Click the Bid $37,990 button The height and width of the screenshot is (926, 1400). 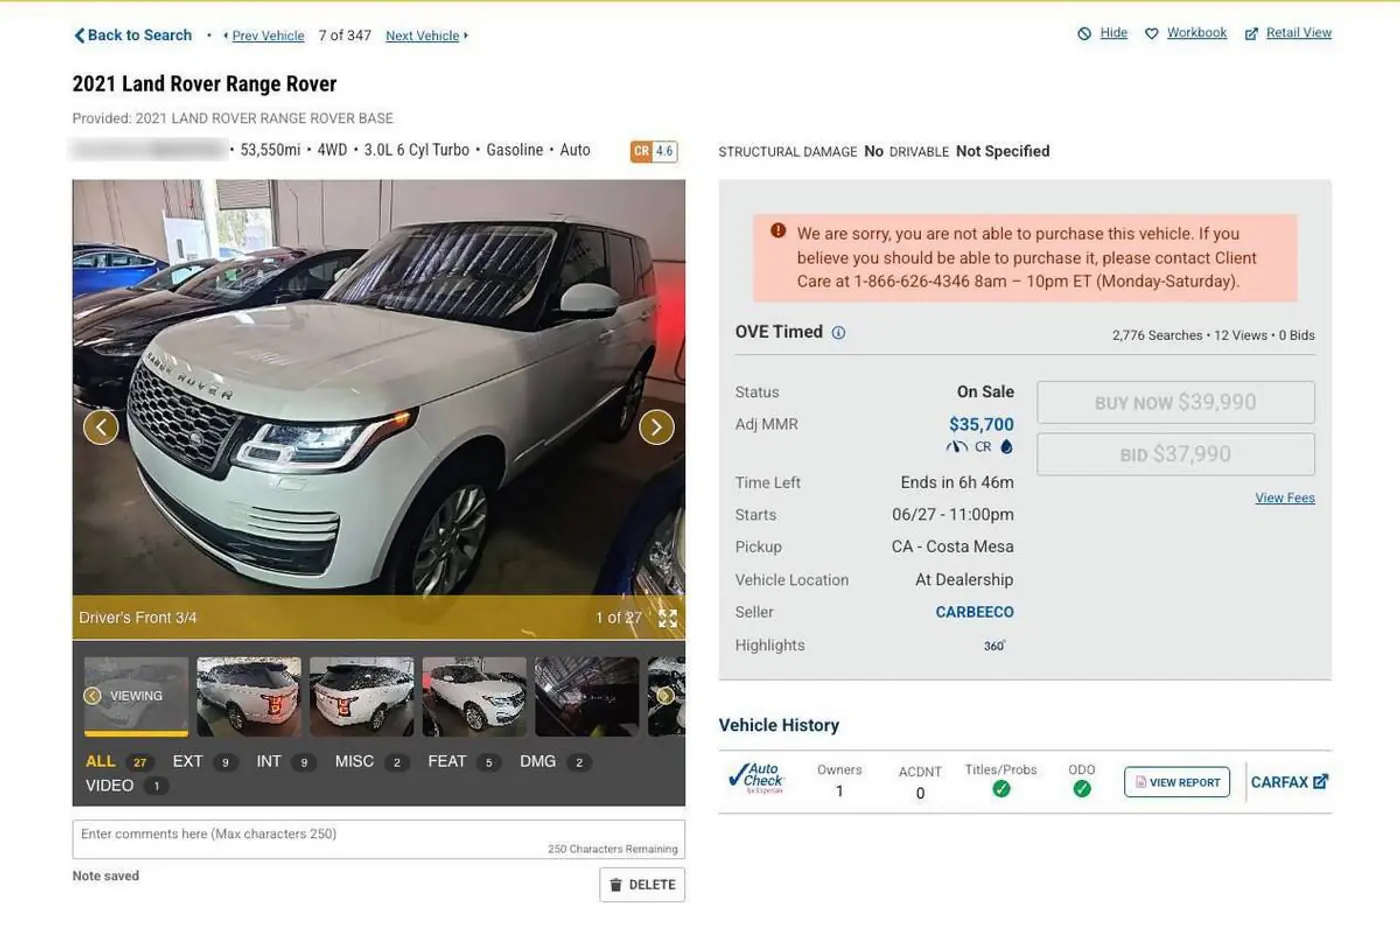pyautogui.click(x=1176, y=454)
